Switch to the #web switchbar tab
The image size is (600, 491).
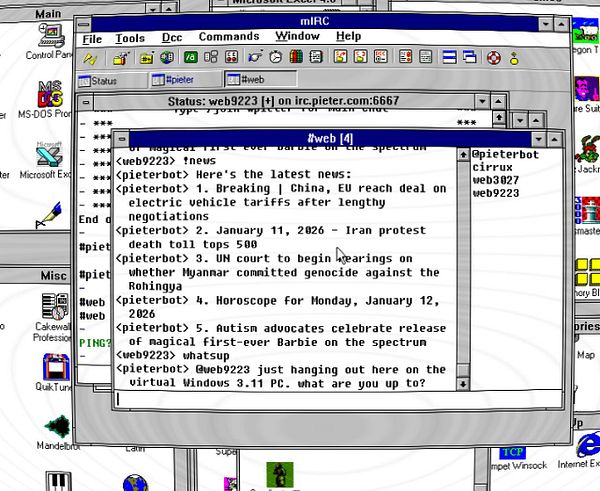pos(261,79)
